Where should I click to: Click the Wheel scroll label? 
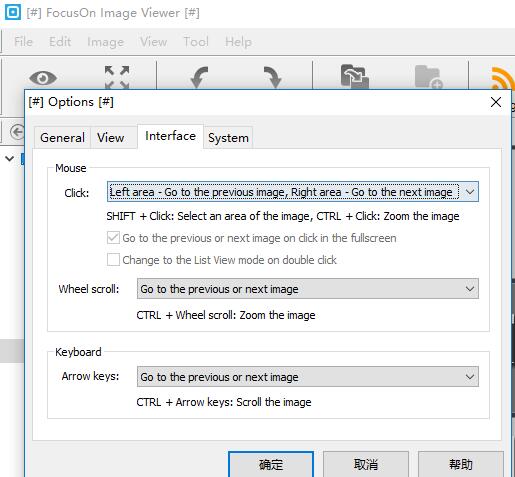89,289
